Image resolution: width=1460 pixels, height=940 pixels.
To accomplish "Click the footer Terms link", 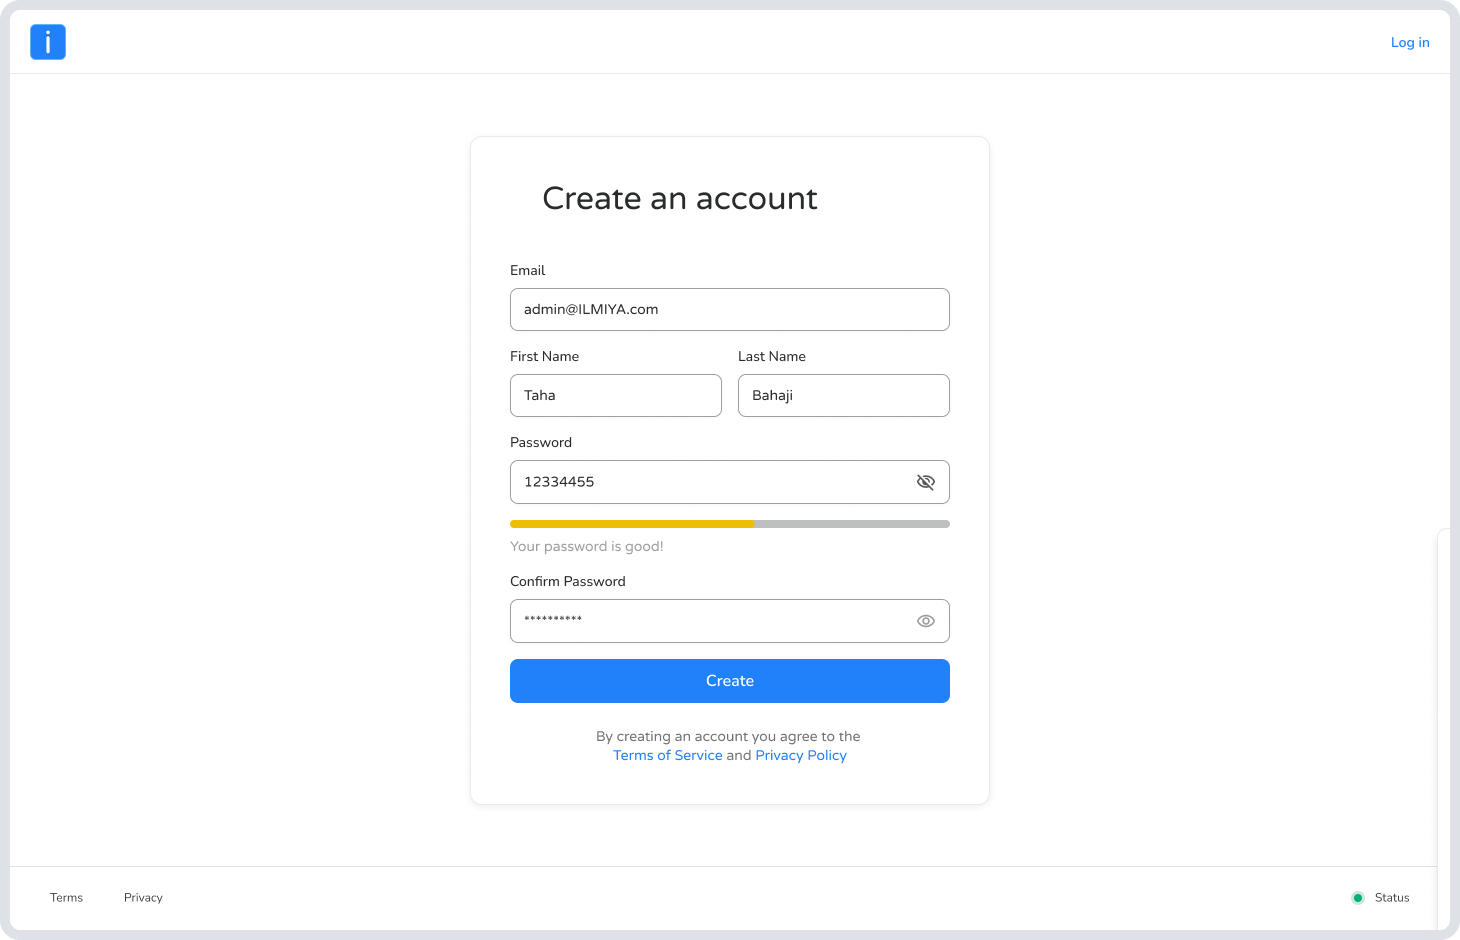I will [66, 898].
